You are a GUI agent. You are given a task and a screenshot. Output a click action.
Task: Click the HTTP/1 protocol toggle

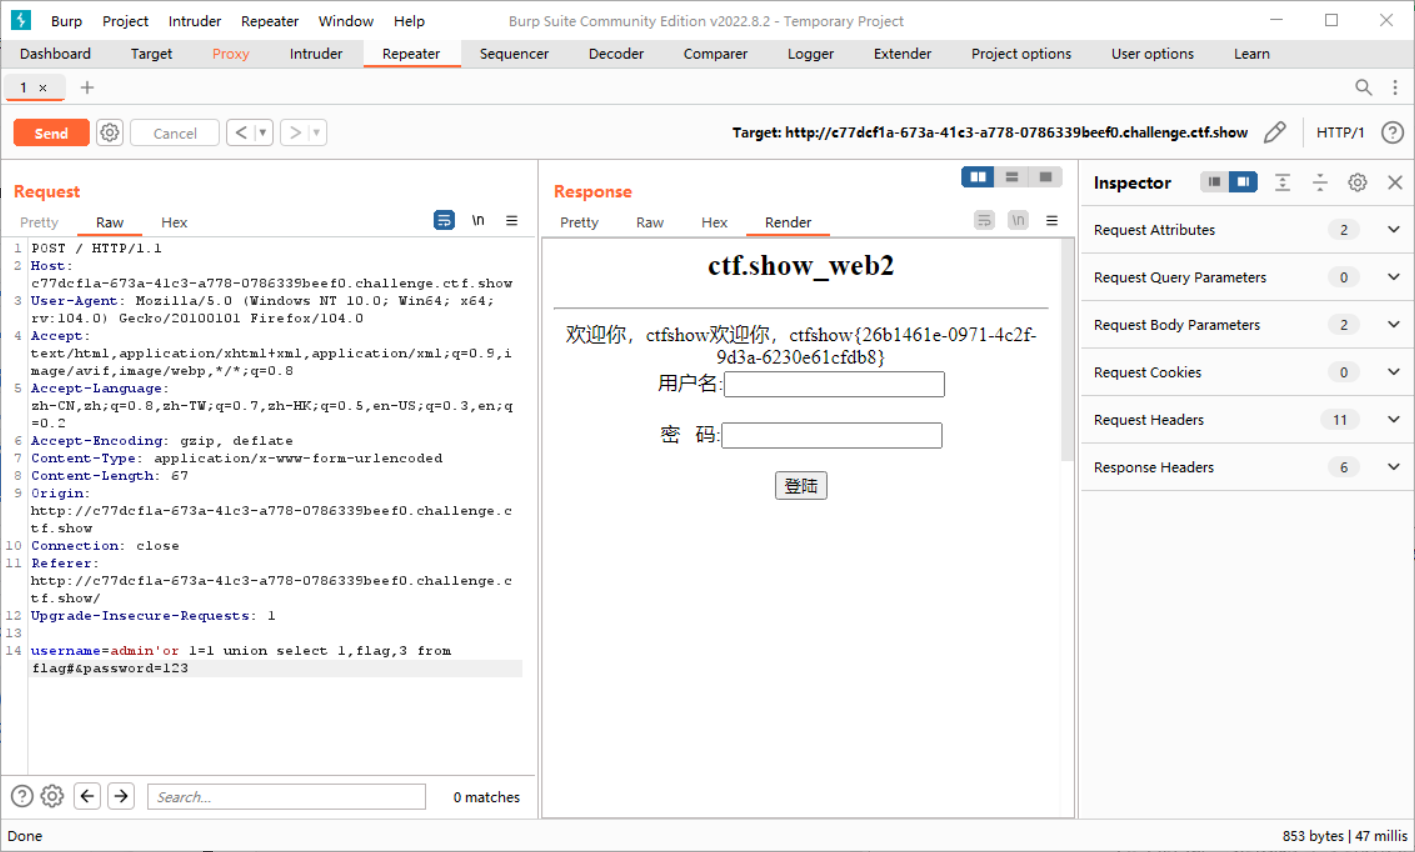tap(1340, 132)
